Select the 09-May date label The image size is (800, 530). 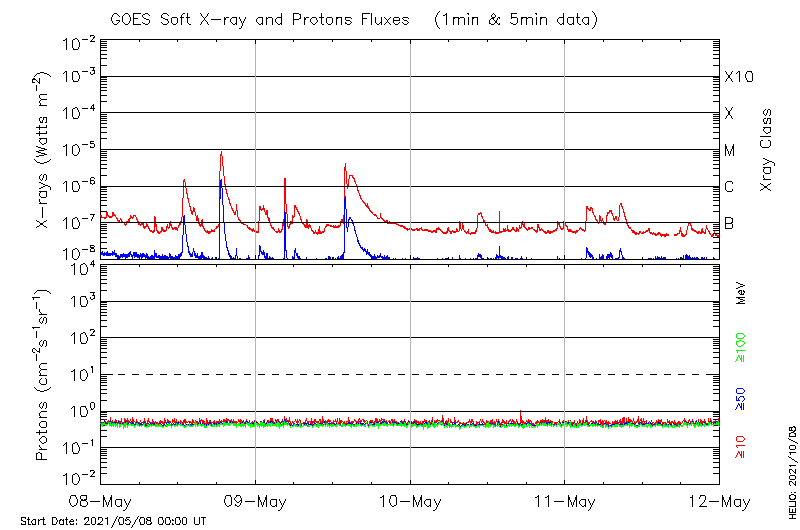pyautogui.click(x=255, y=500)
